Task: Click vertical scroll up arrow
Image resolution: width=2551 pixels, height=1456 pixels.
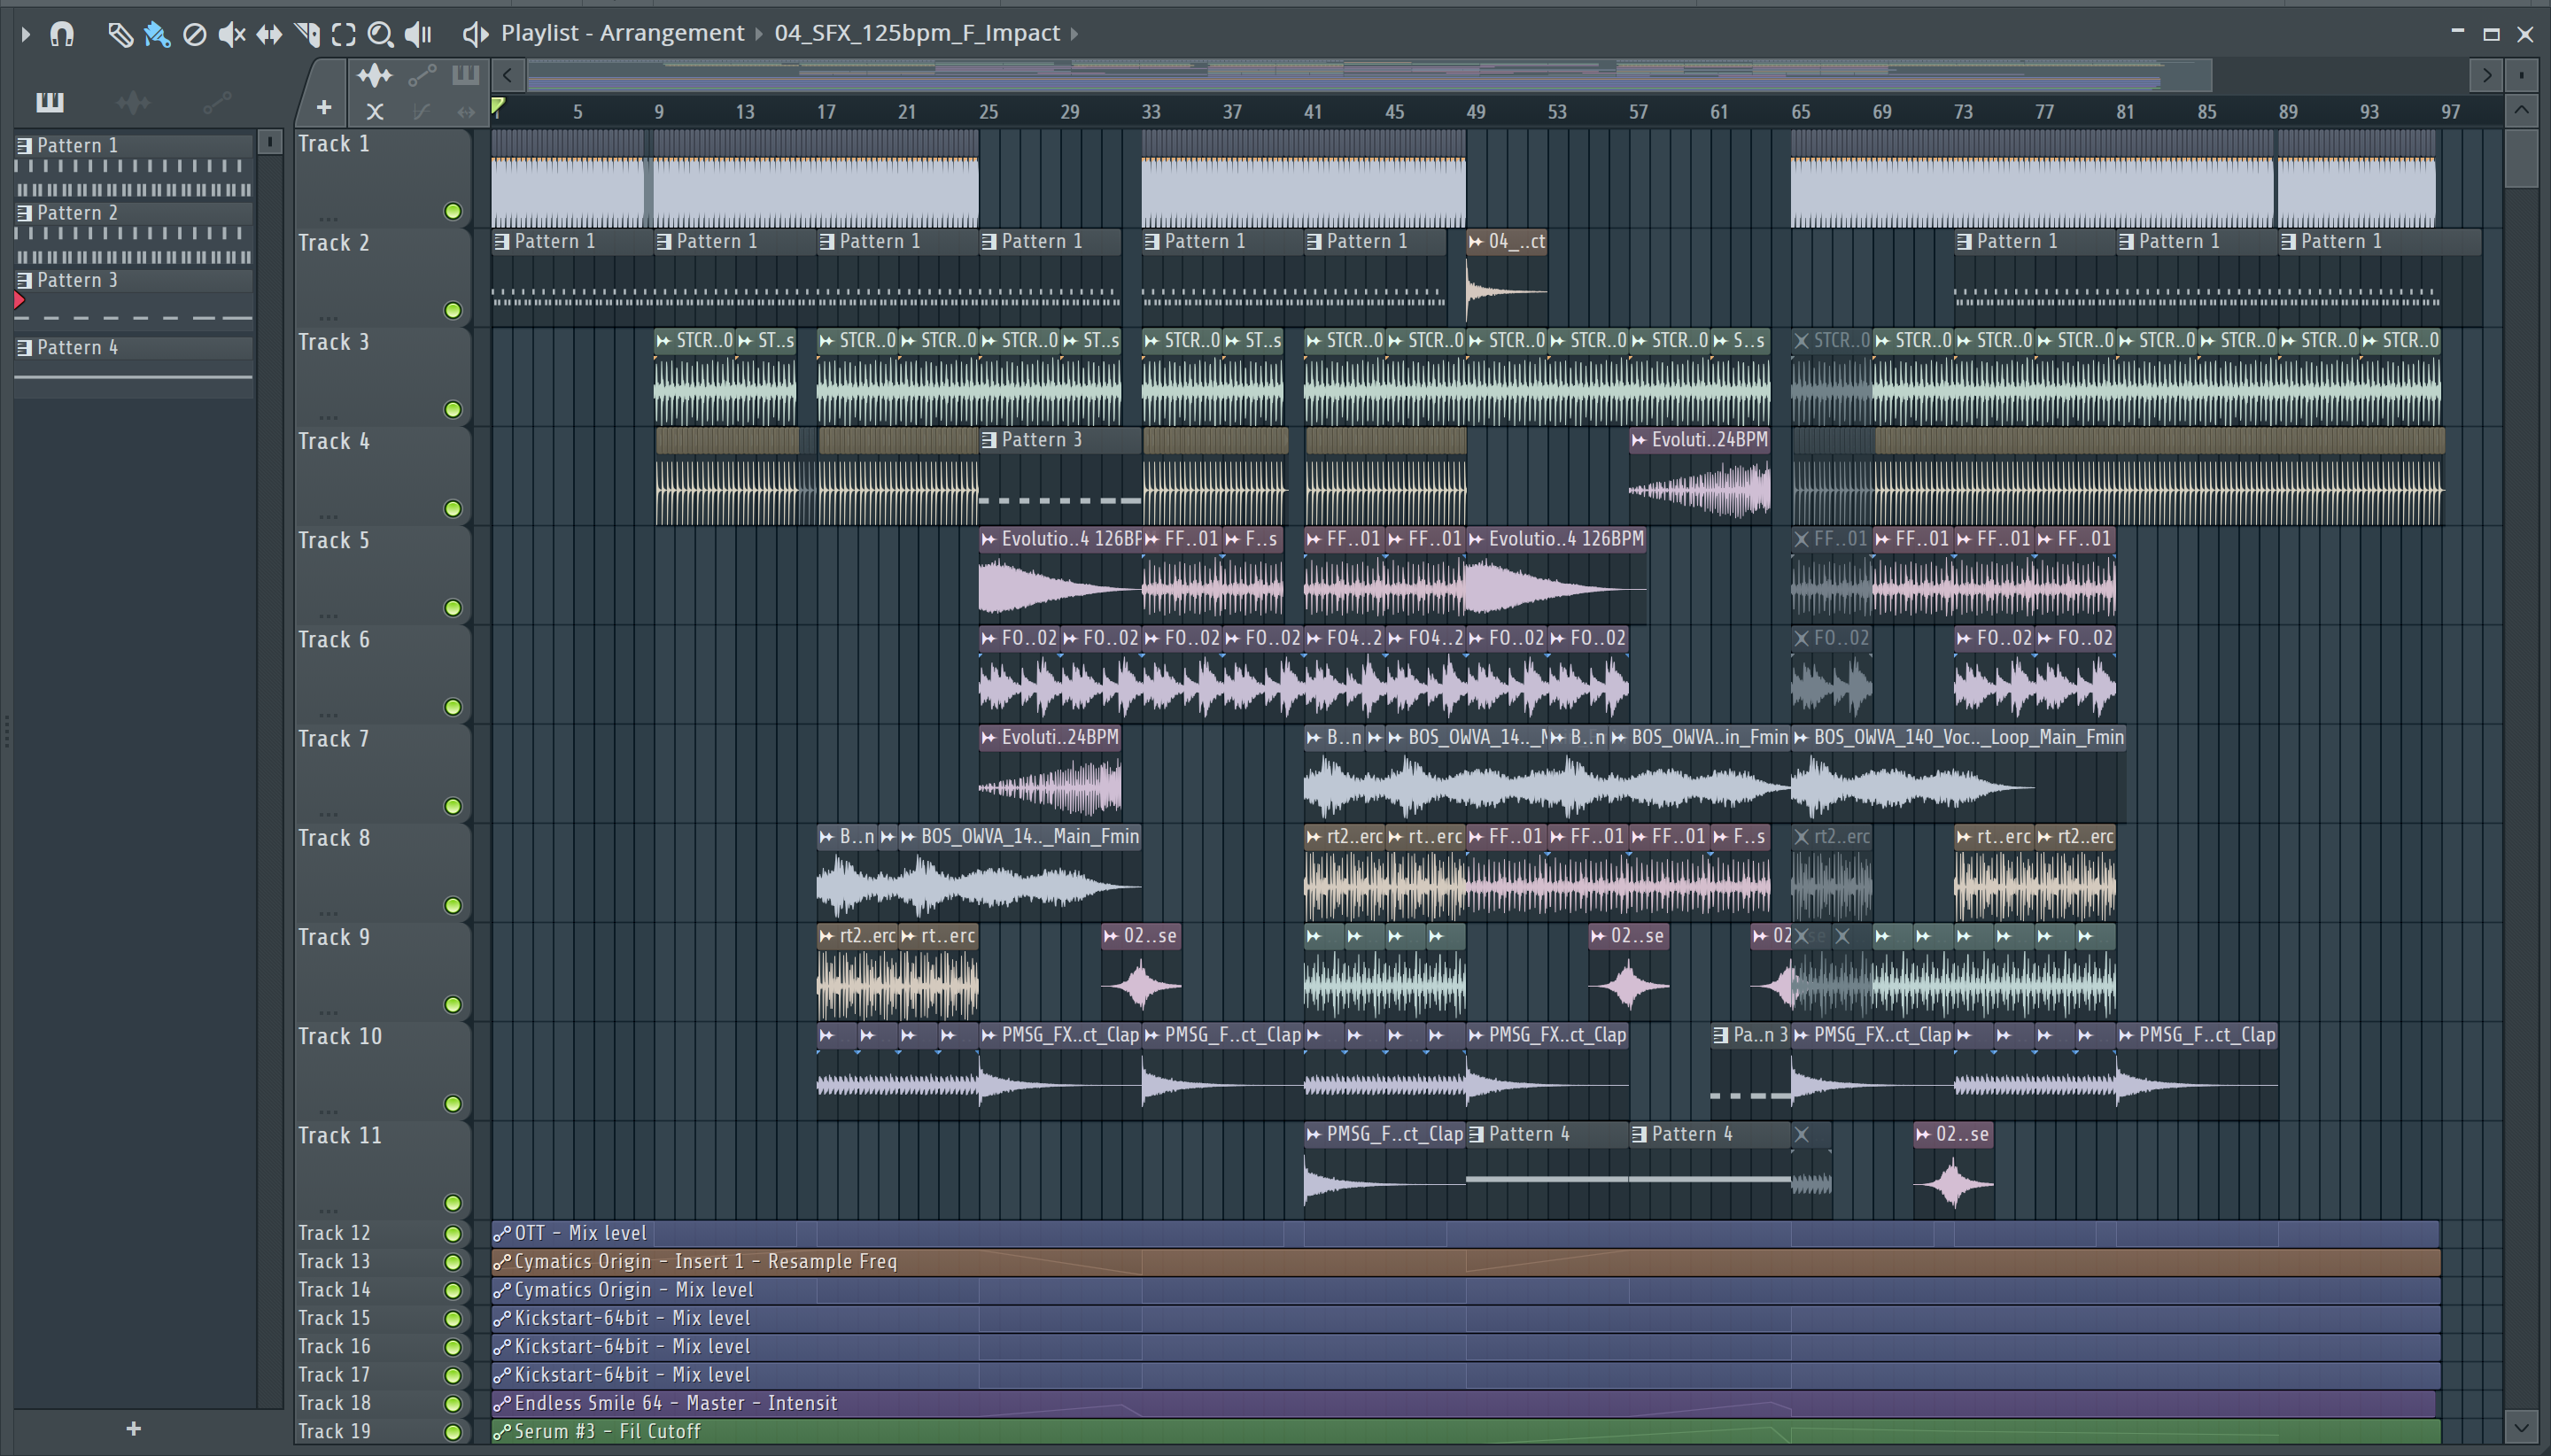Action: pos(2521,110)
